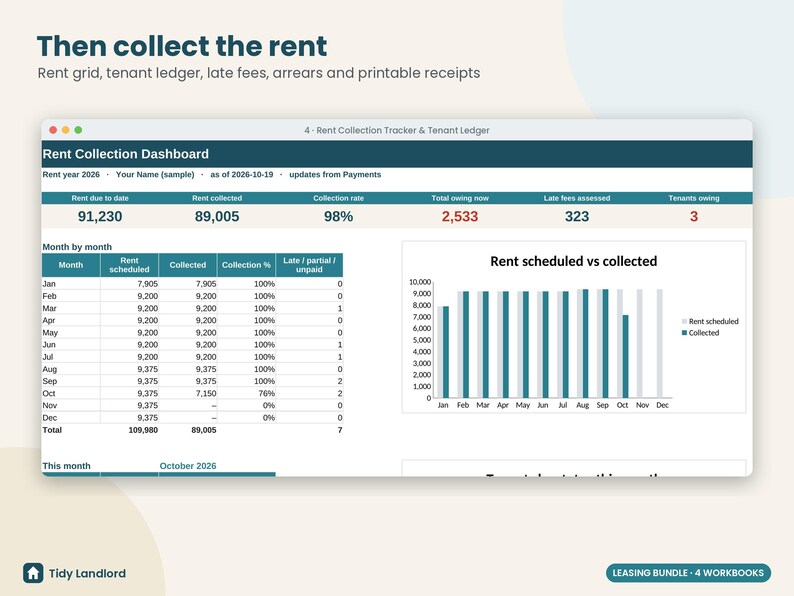The height and width of the screenshot is (596, 794).
Task: Click the Collection % column header
Action: 246,265
